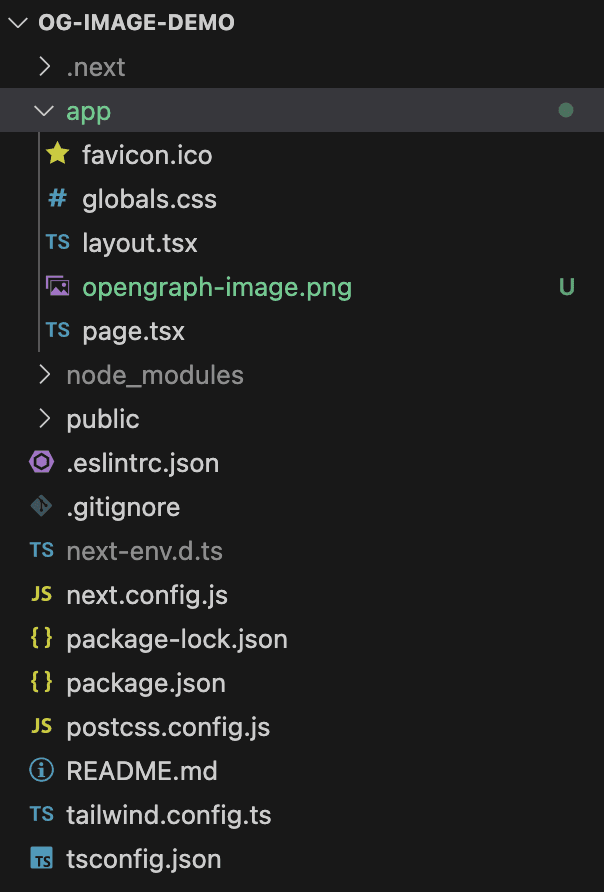Select the package-lock.json file
The width and height of the screenshot is (604, 892).
pos(178,638)
